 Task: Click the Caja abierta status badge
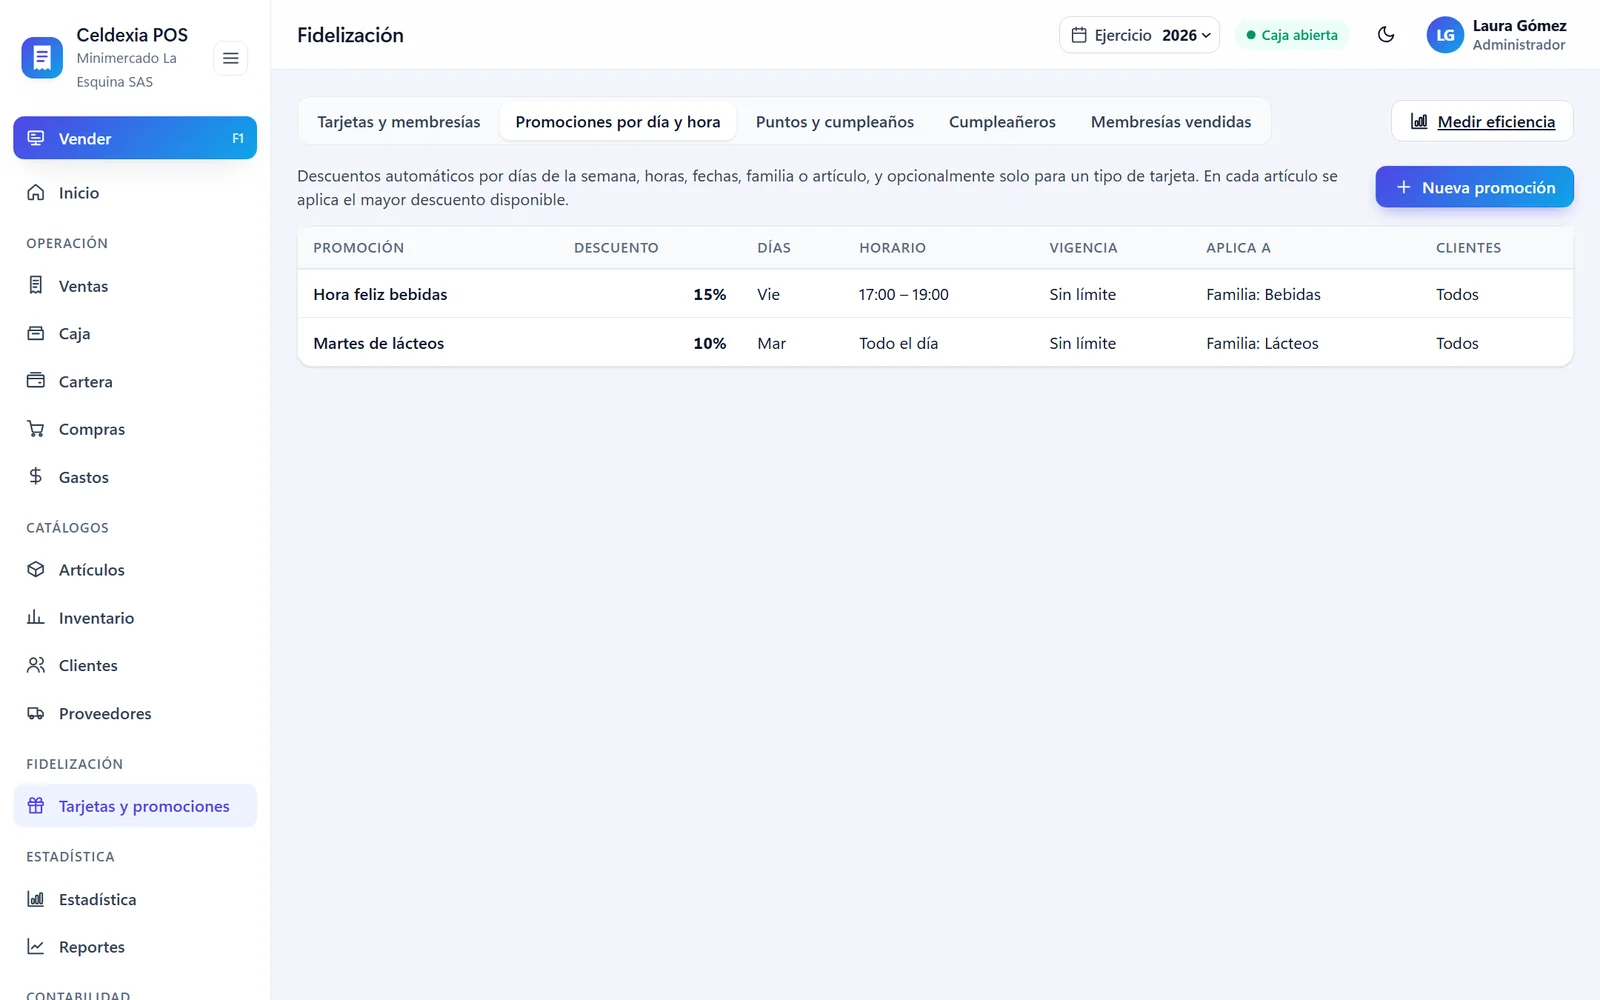(x=1292, y=35)
